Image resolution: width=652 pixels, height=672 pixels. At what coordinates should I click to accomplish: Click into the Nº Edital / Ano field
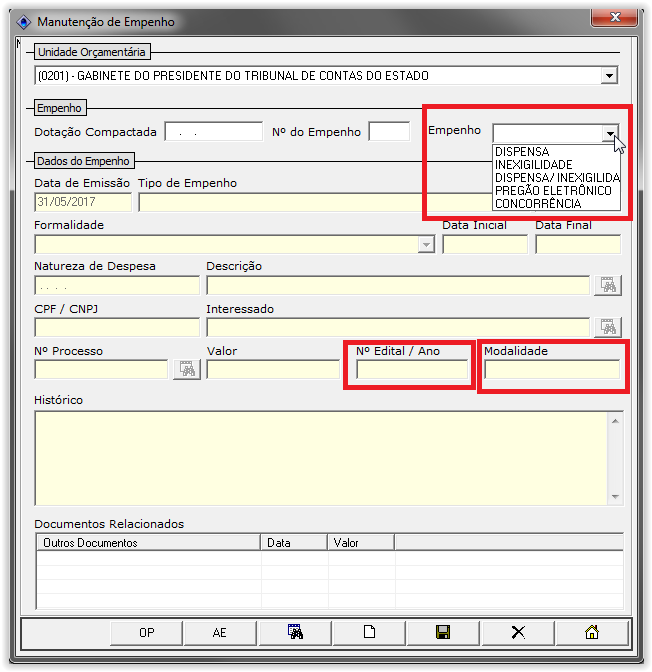coord(412,370)
